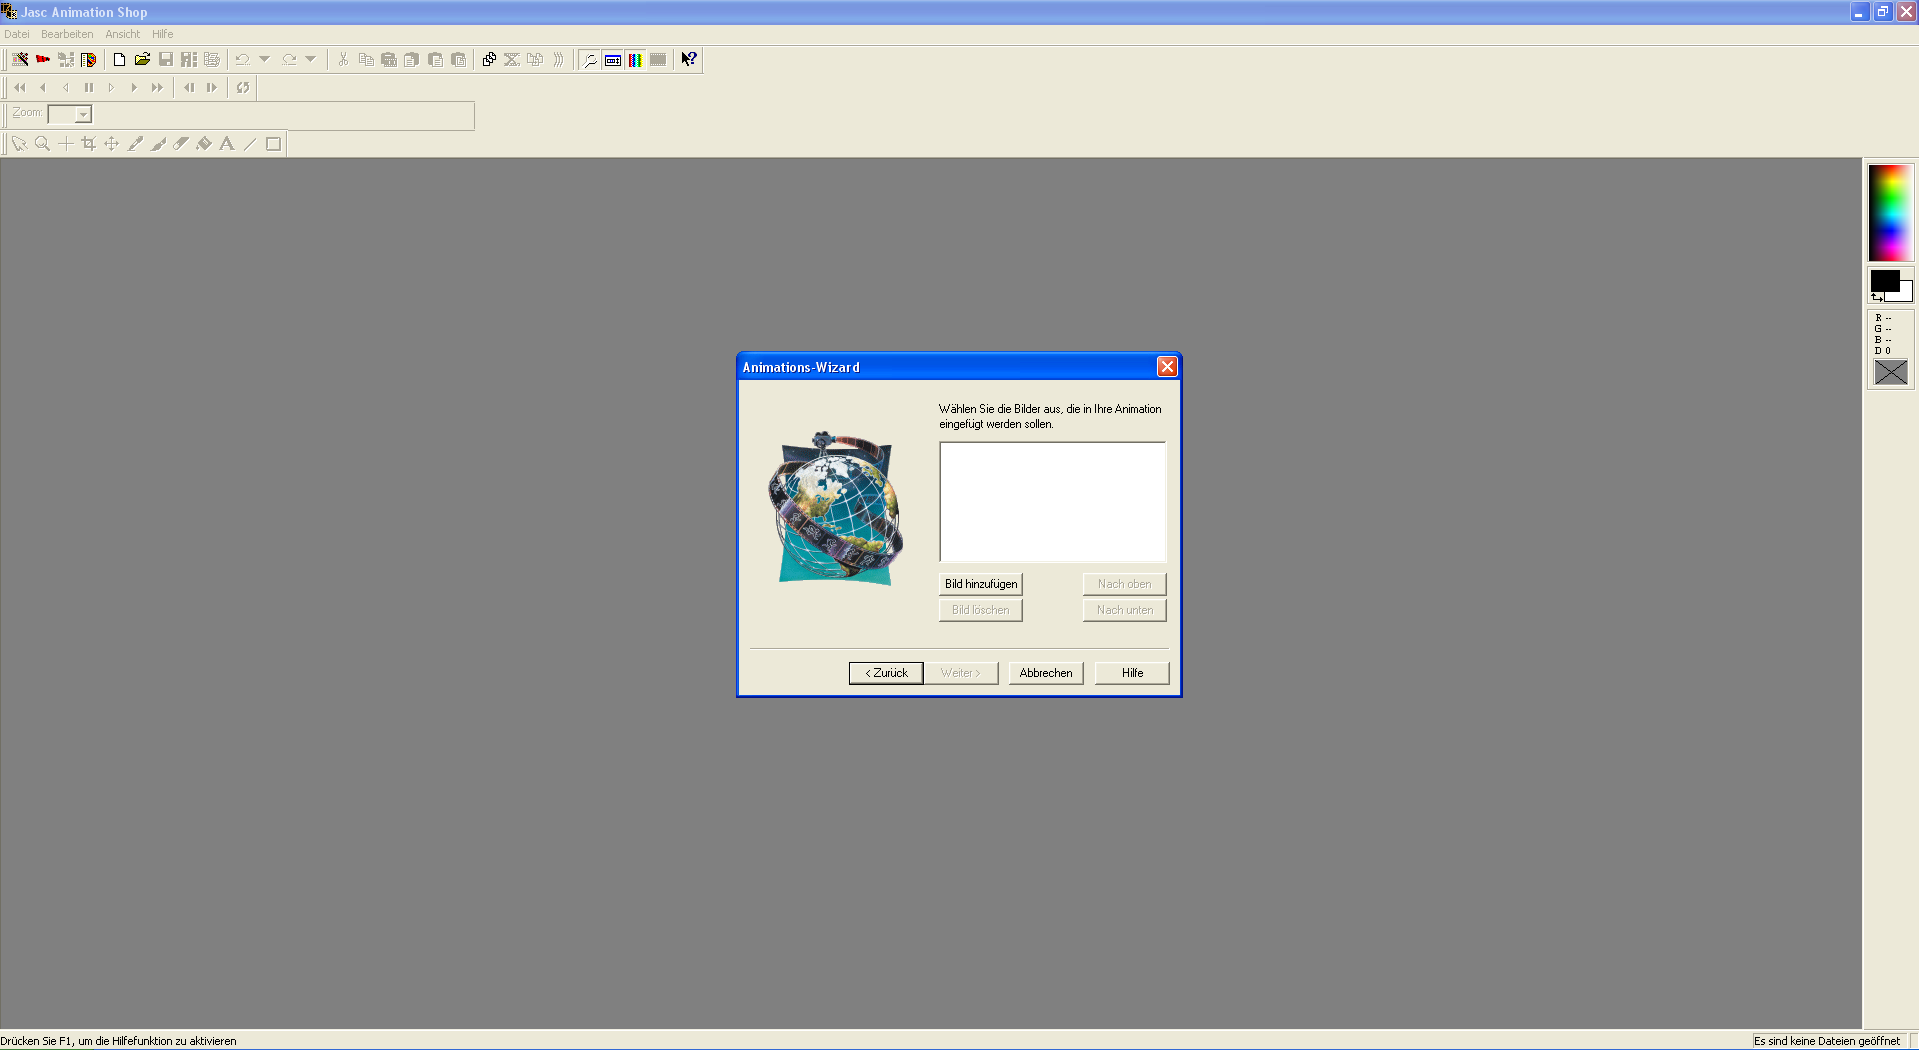Click the context help arrow-question icon

pyautogui.click(x=689, y=60)
